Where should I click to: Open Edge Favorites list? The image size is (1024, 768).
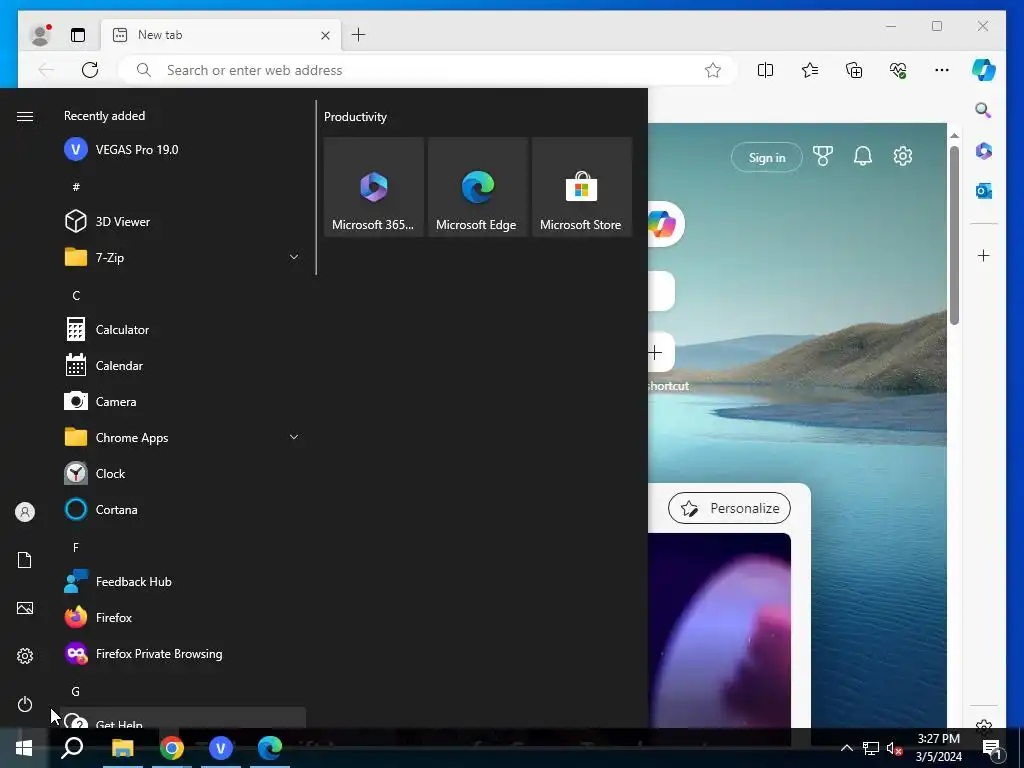tap(810, 70)
